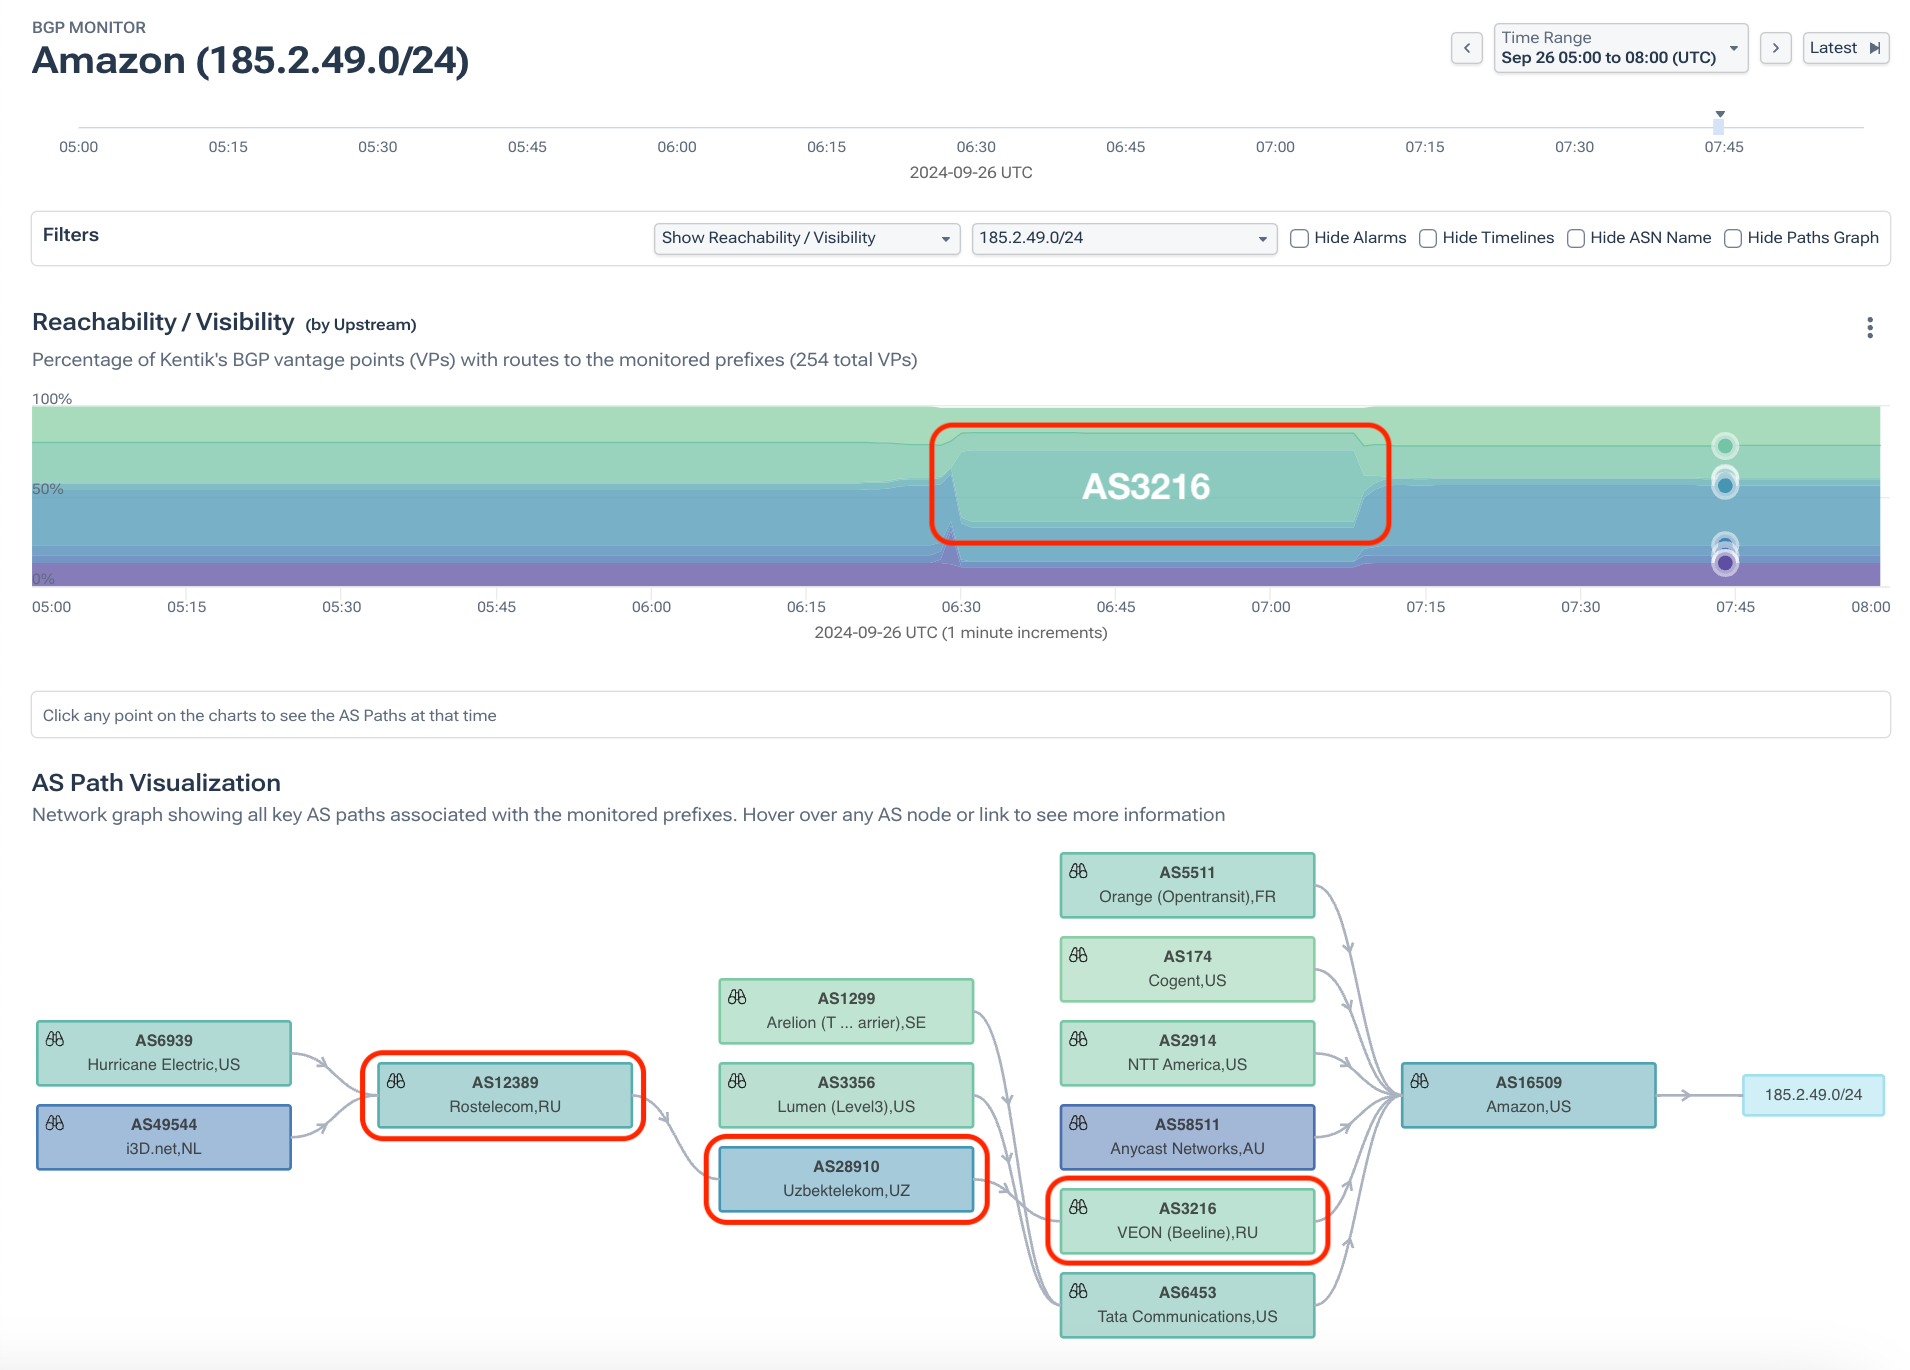Click the binoculars icon on AS3356 Lumen node
The height and width of the screenshot is (1370, 1910).
[737, 1081]
